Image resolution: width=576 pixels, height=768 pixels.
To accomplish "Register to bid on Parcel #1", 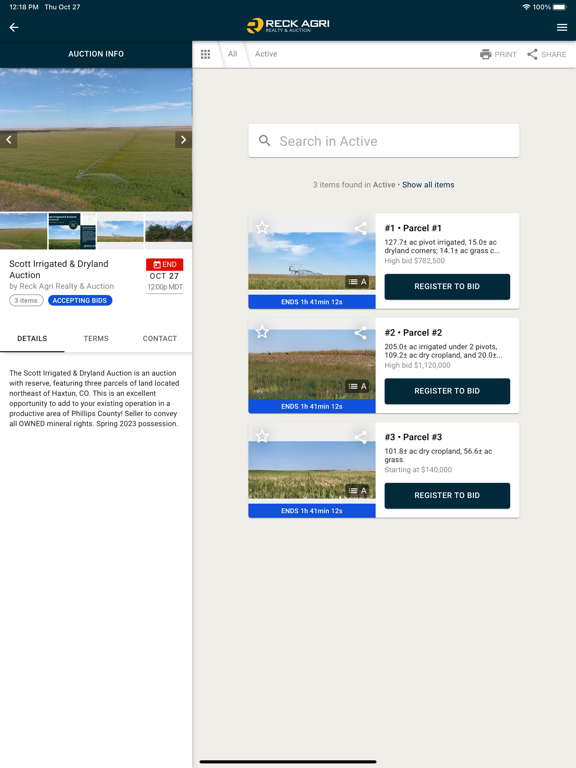I will 447,287.
